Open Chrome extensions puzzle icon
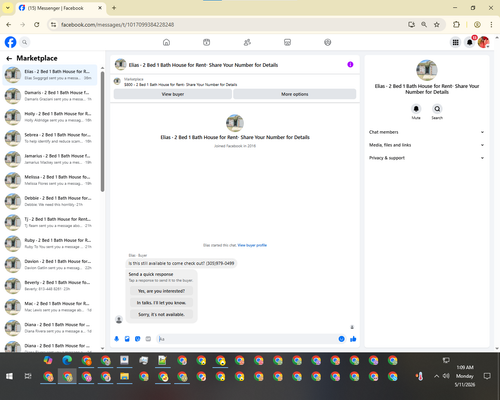500x400 pixels. (456, 25)
